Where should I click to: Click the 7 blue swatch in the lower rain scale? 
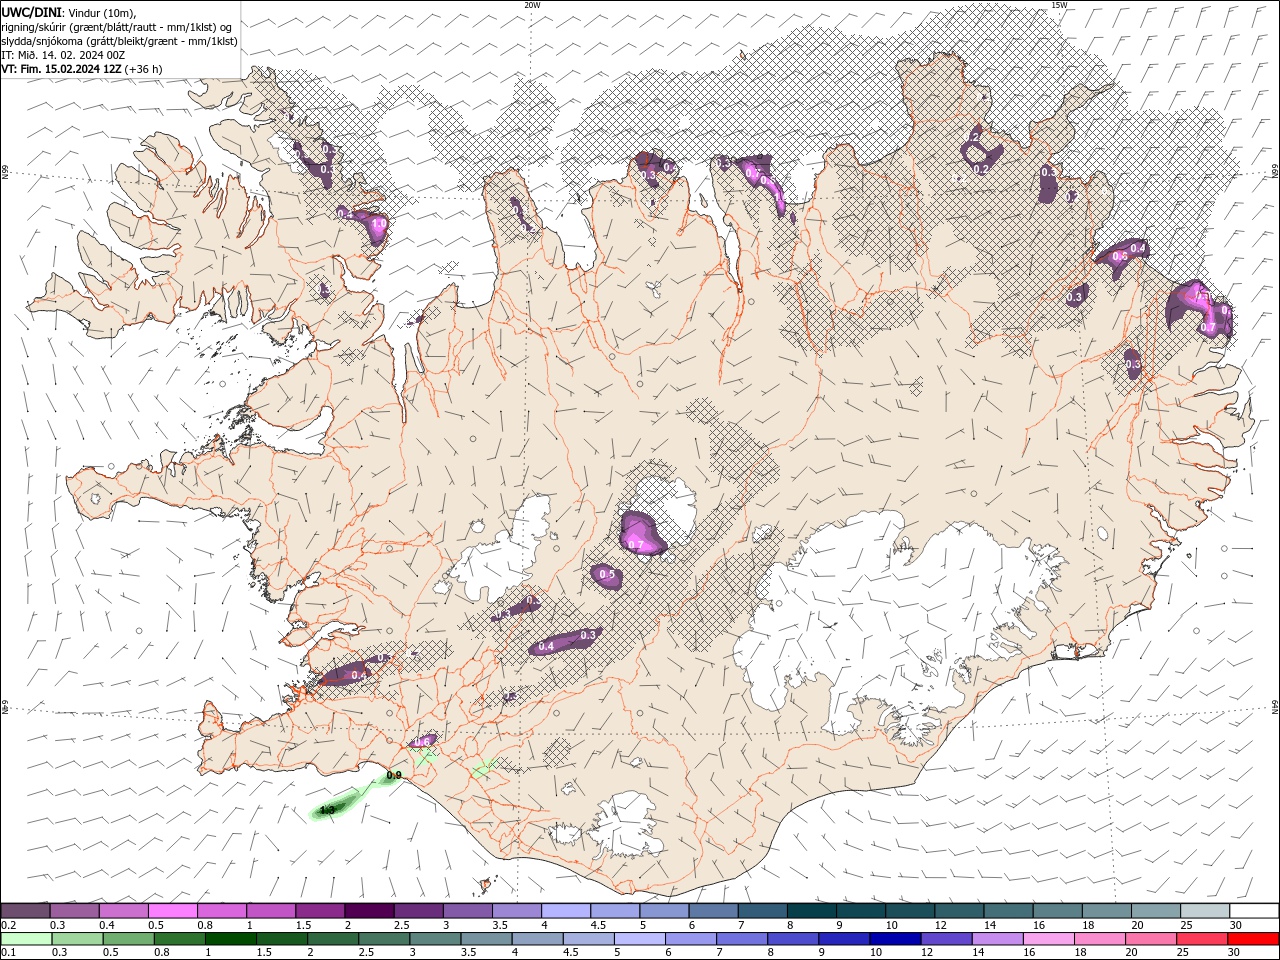click(x=742, y=939)
